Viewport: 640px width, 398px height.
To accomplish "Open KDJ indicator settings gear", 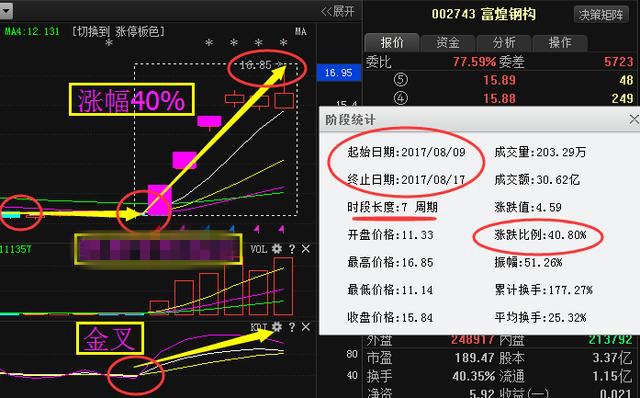I will 277,327.
